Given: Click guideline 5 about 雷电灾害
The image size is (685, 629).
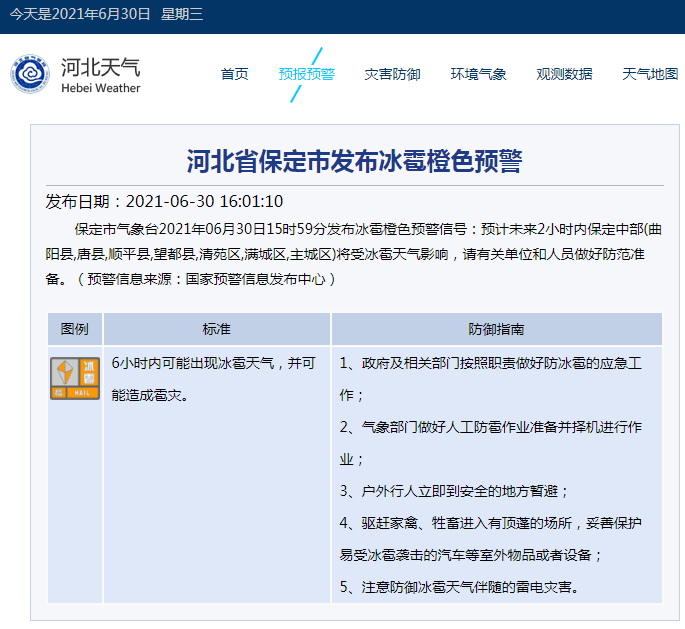Looking at the screenshot, I should [460, 587].
